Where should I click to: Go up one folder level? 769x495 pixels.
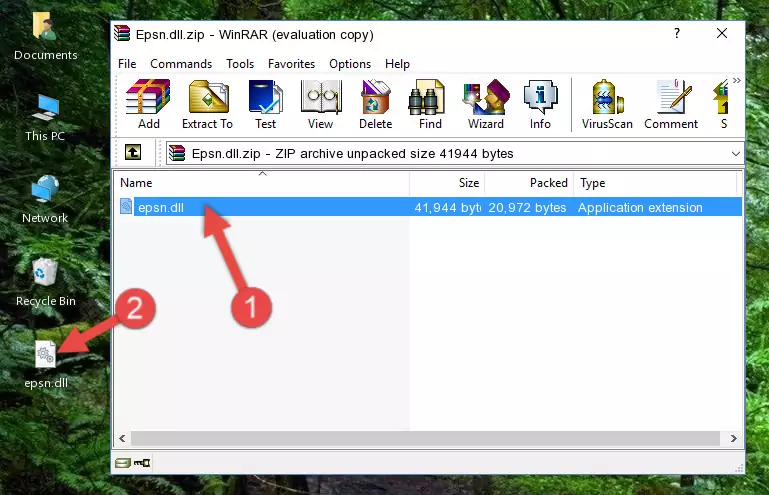coord(133,153)
